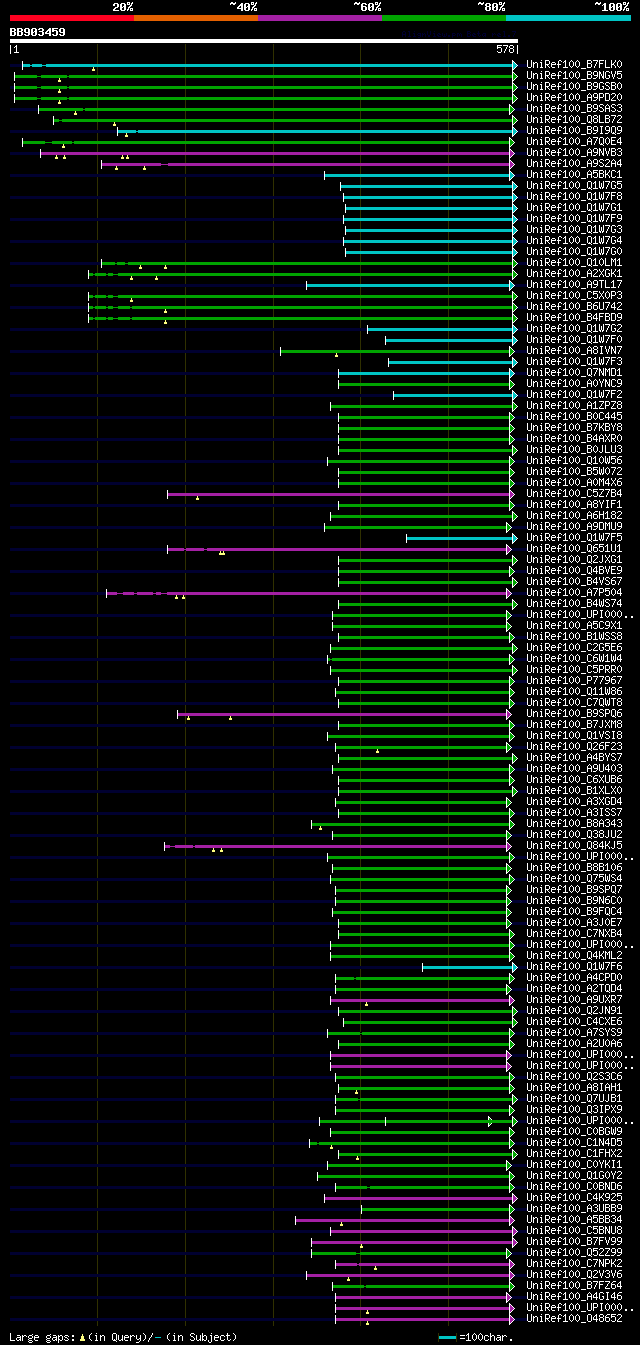The height and width of the screenshot is (1345, 640).
Task: Select the UniRef100_A7P504 label
Action: pos(574,593)
